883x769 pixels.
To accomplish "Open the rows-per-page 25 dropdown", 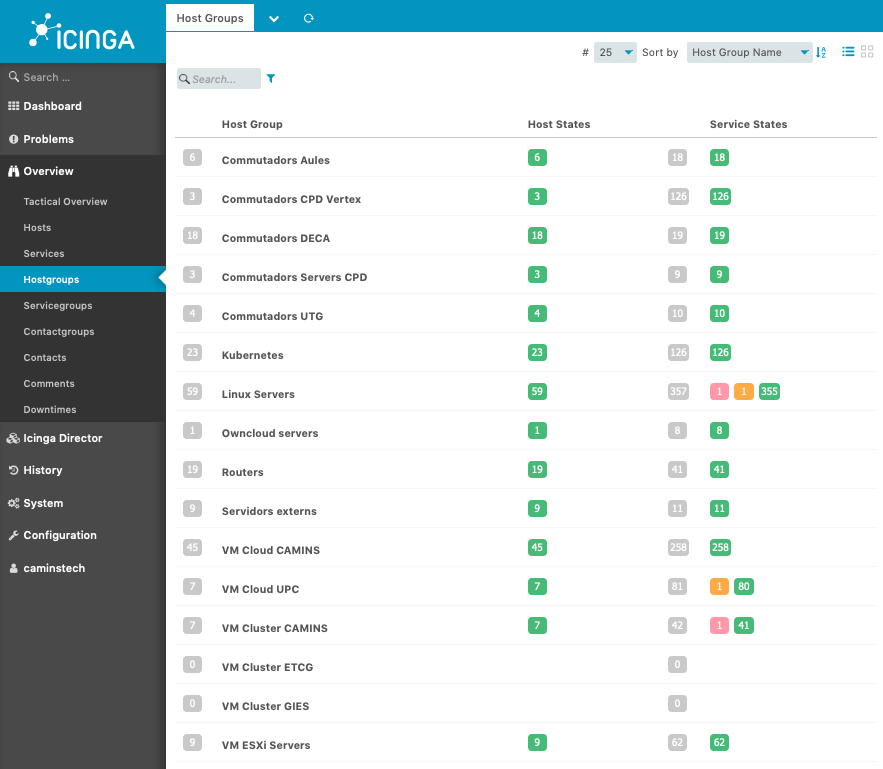I will tap(615, 52).
